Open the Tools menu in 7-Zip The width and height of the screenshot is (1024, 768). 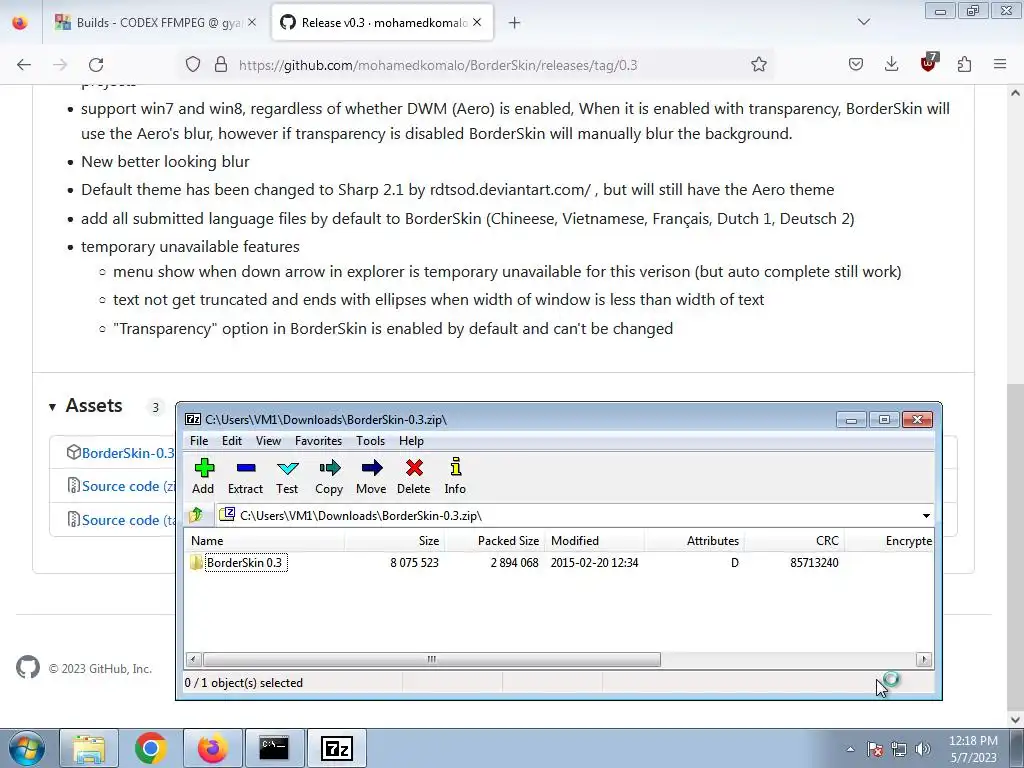[370, 441]
